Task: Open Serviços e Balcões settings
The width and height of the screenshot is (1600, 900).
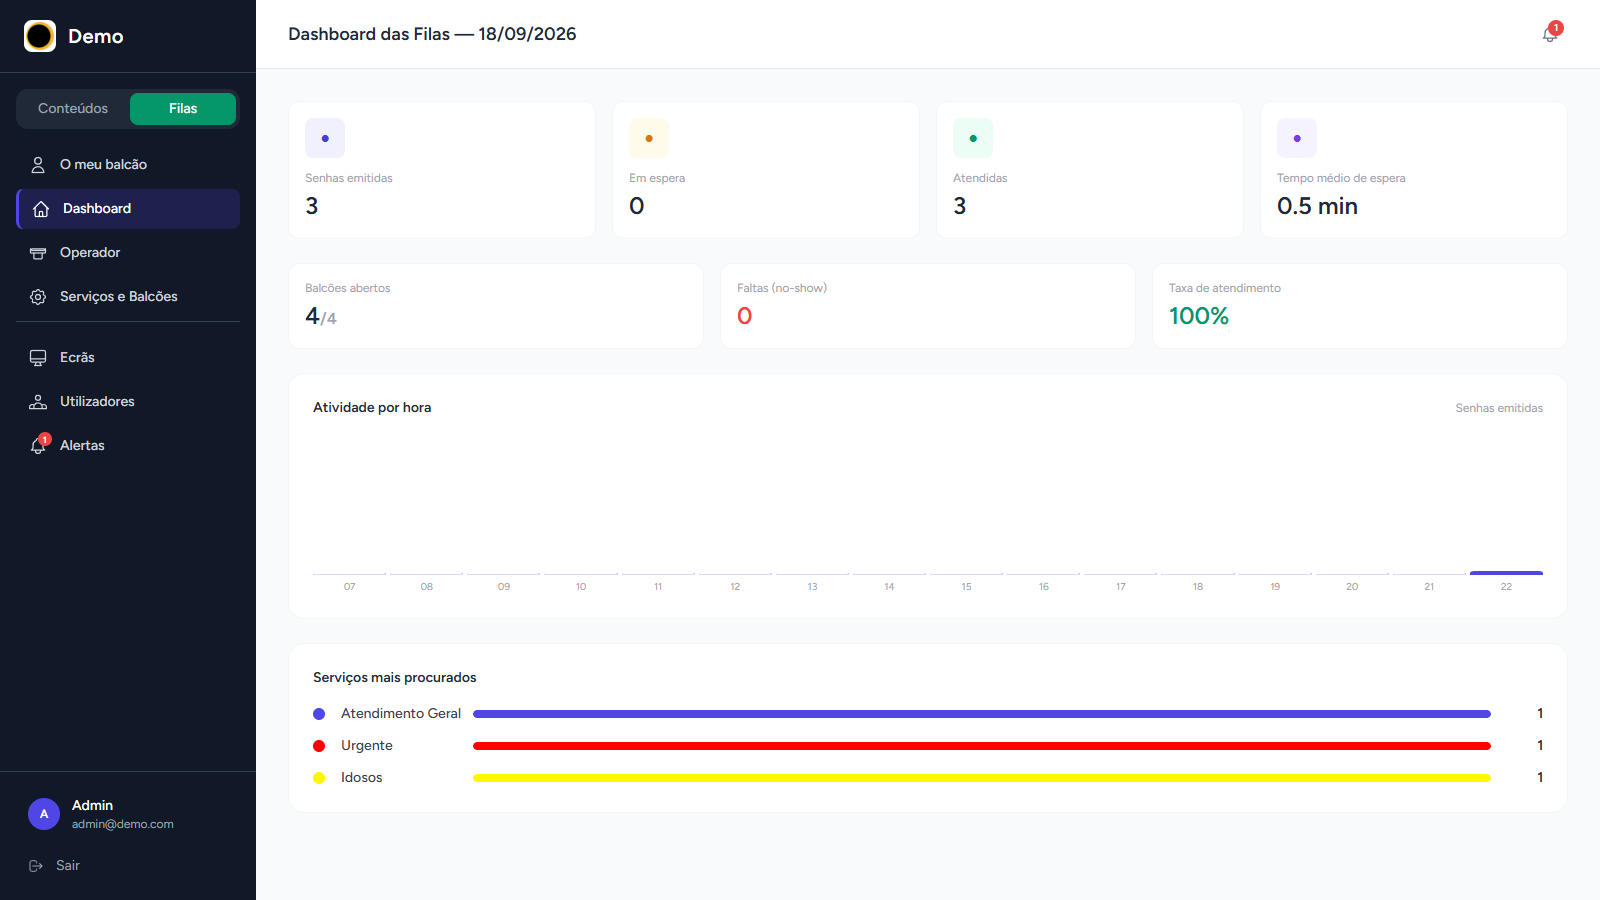Action: click(x=128, y=297)
